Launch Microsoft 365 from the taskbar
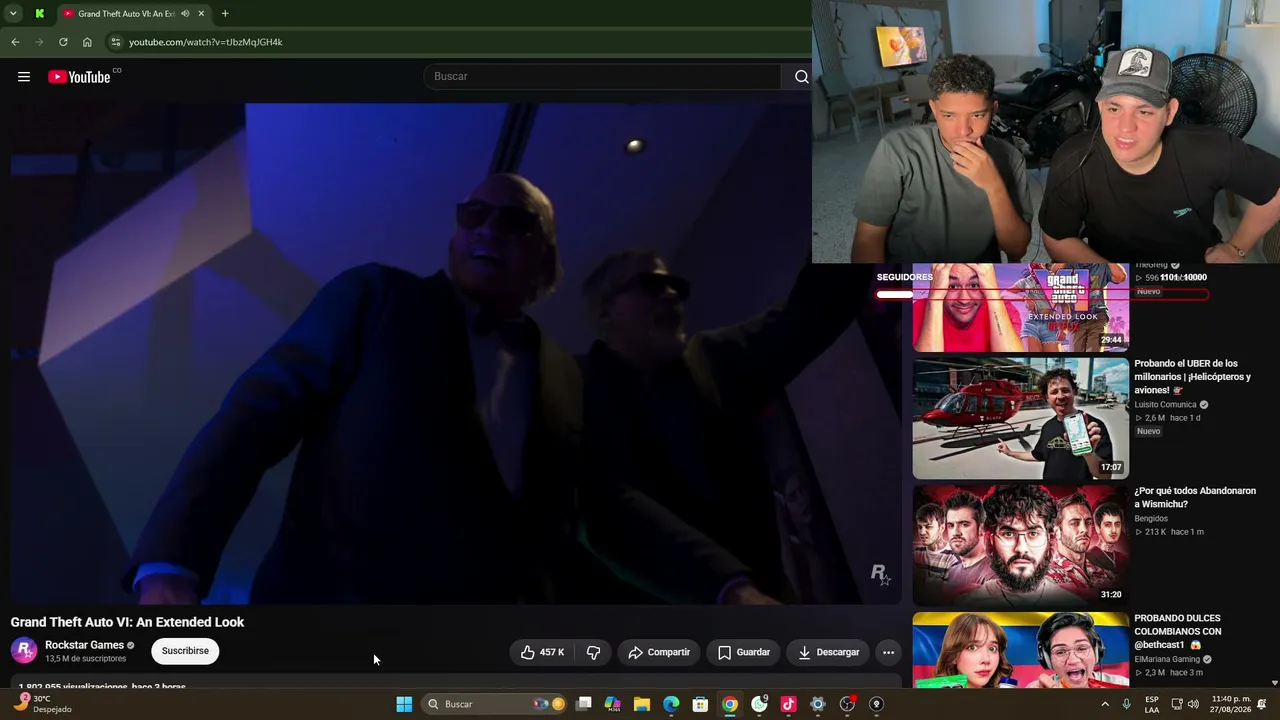1280x720 pixels. tap(613, 704)
